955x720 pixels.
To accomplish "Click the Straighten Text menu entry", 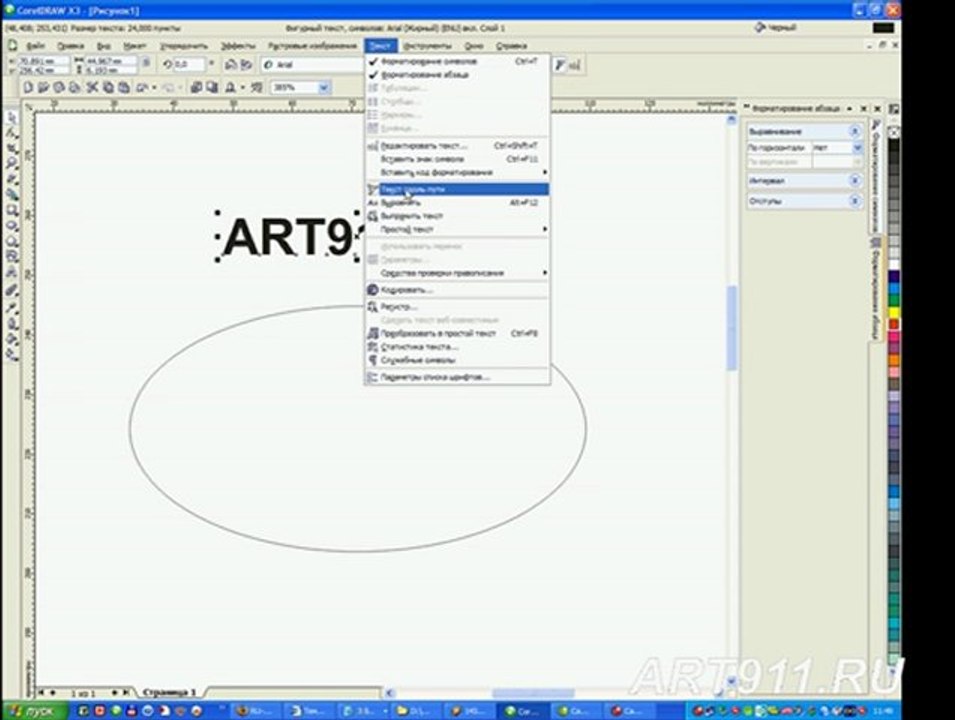I will [457, 216].
